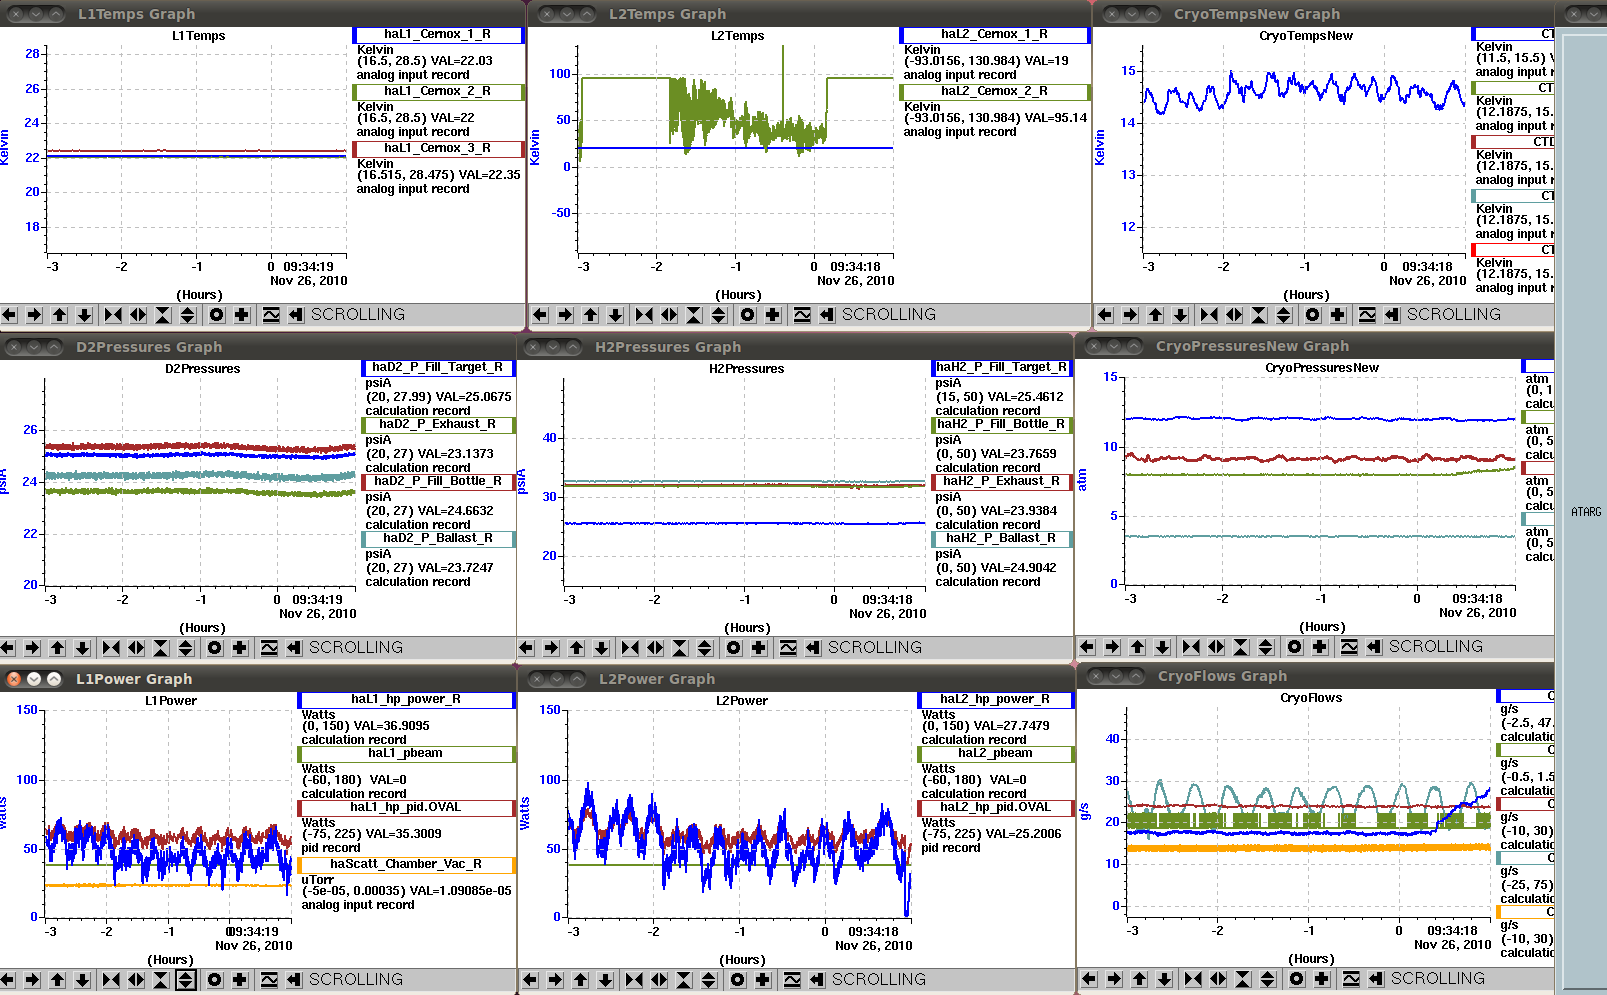
Task: Click the bowtie time-axis zoom icon in CryoFlows toolbar
Action: [1193, 979]
